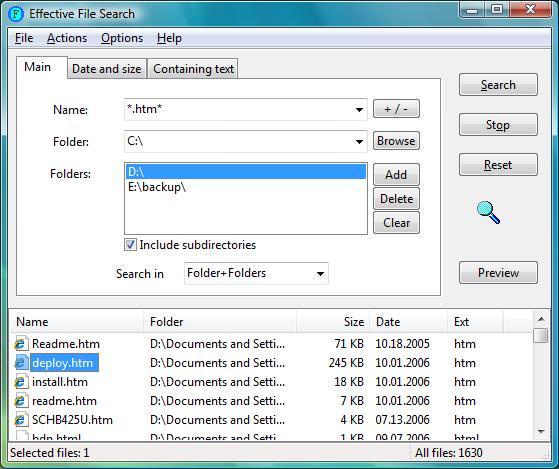Click the Browse button
The height and width of the screenshot is (469, 559).
pyautogui.click(x=396, y=141)
